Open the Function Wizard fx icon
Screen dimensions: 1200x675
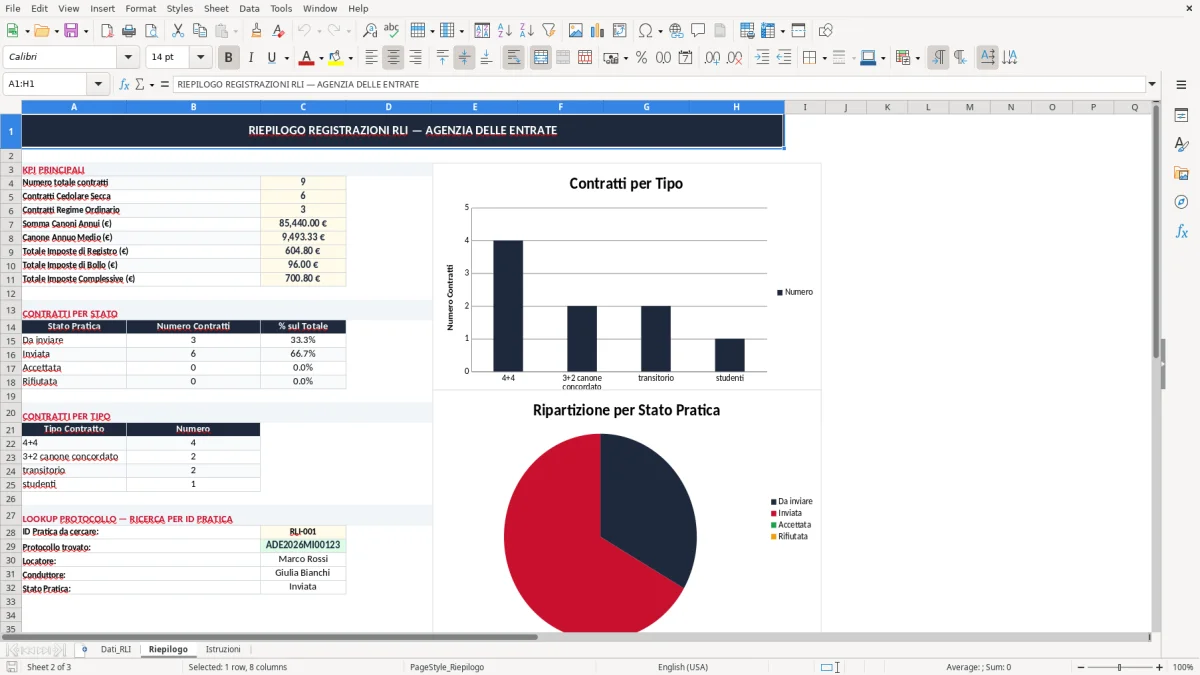click(124, 84)
